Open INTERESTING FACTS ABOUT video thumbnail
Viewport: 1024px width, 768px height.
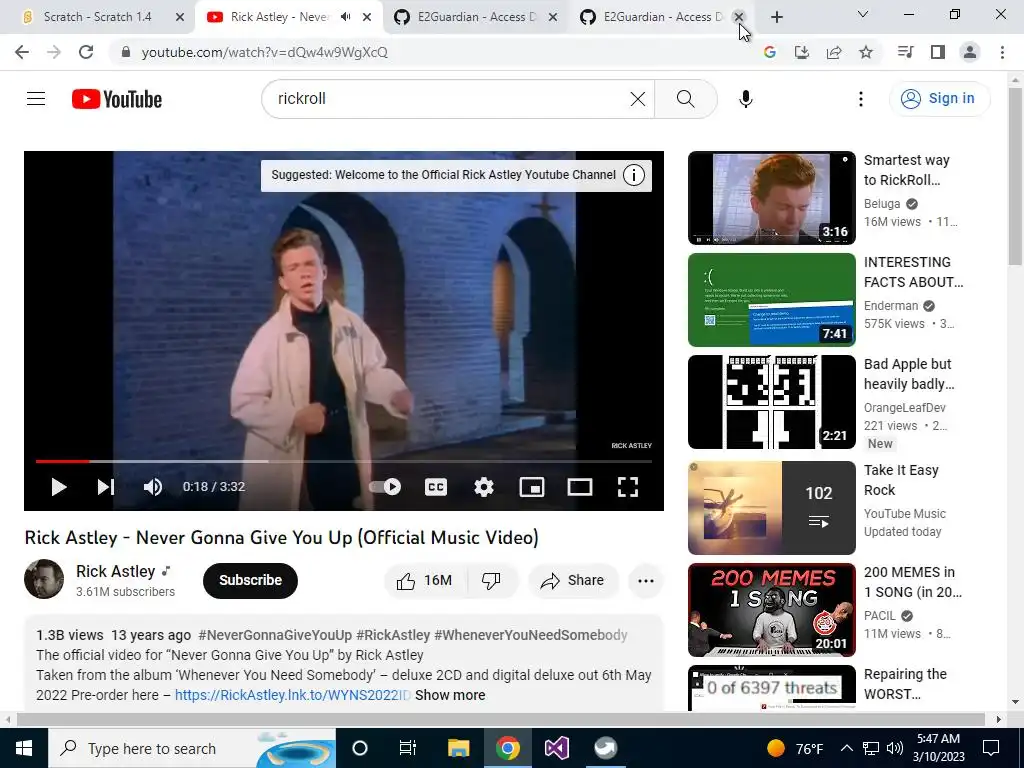point(771,300)
